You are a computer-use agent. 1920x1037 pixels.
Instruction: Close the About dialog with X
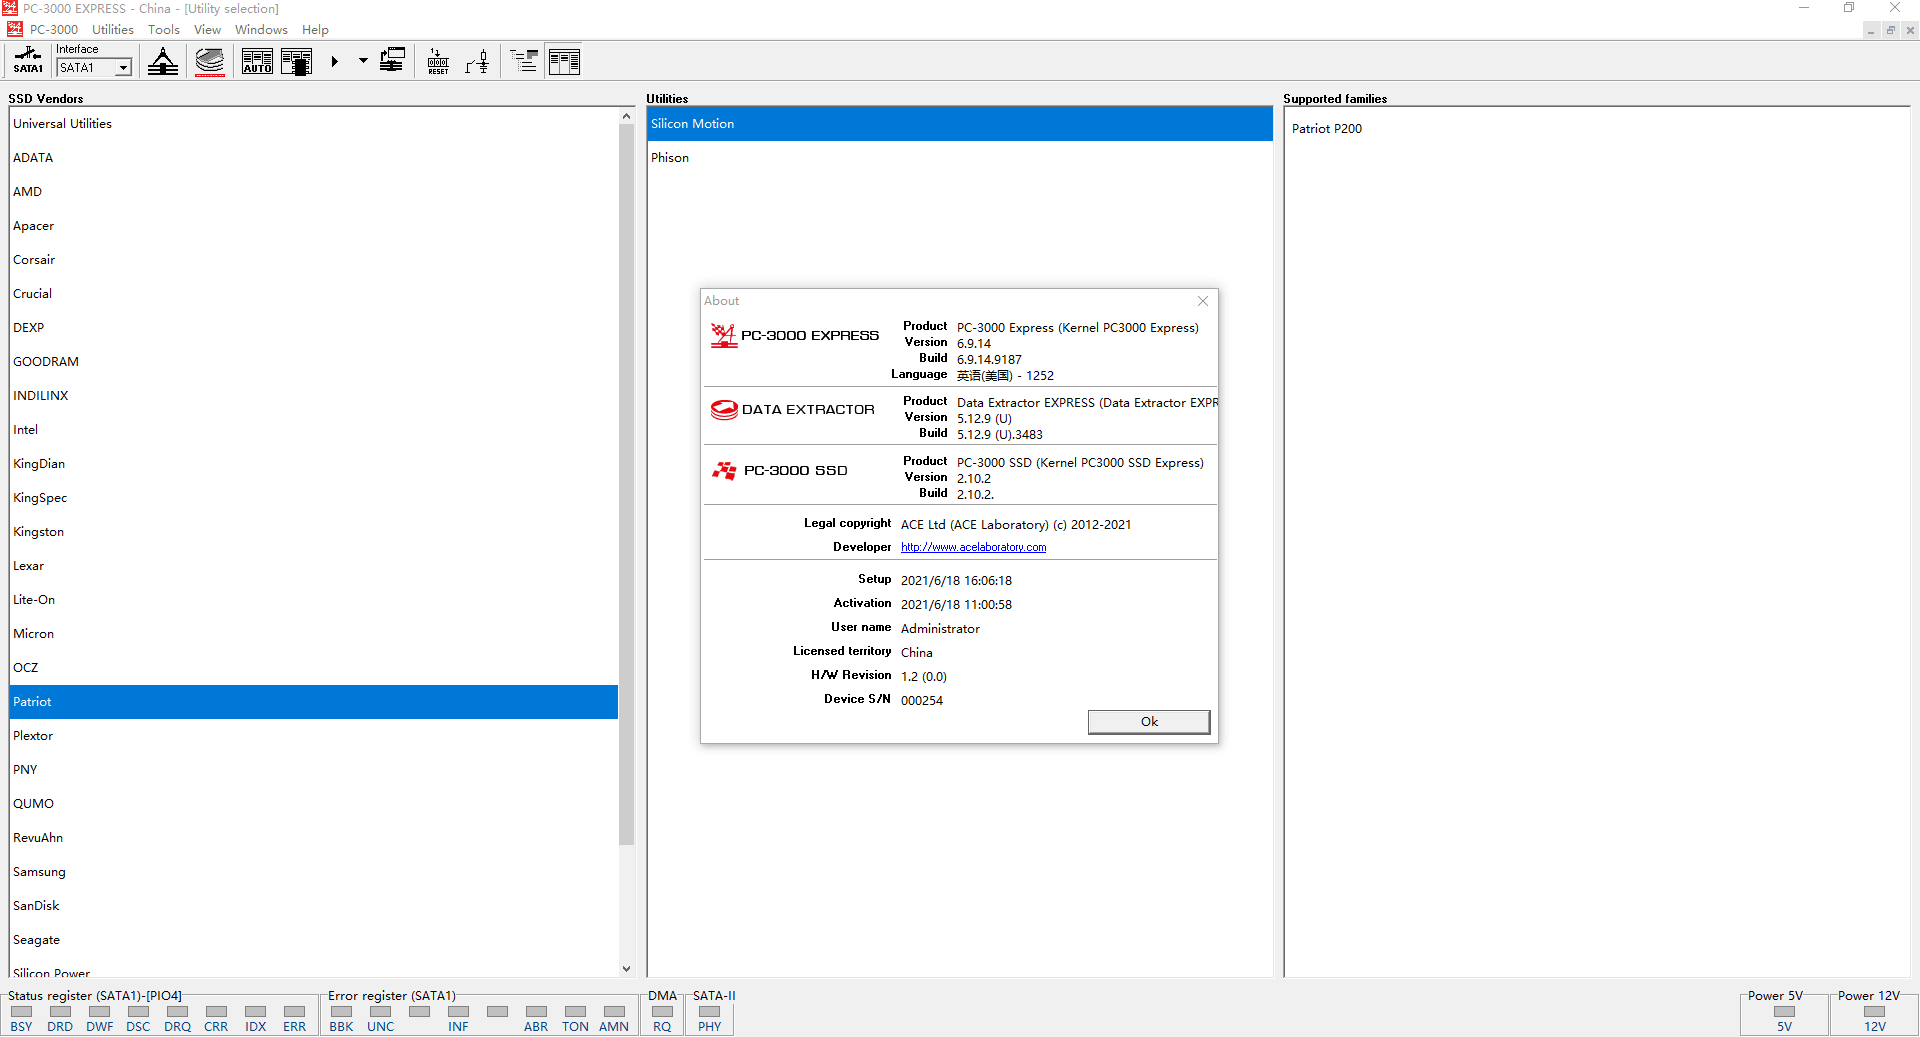coord(1203,301)
